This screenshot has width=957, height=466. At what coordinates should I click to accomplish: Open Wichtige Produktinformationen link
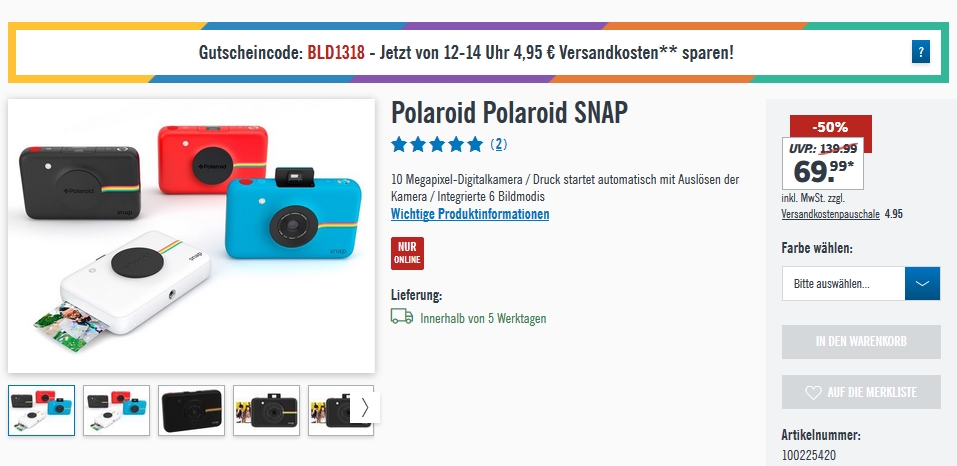(x=470, y=214)
